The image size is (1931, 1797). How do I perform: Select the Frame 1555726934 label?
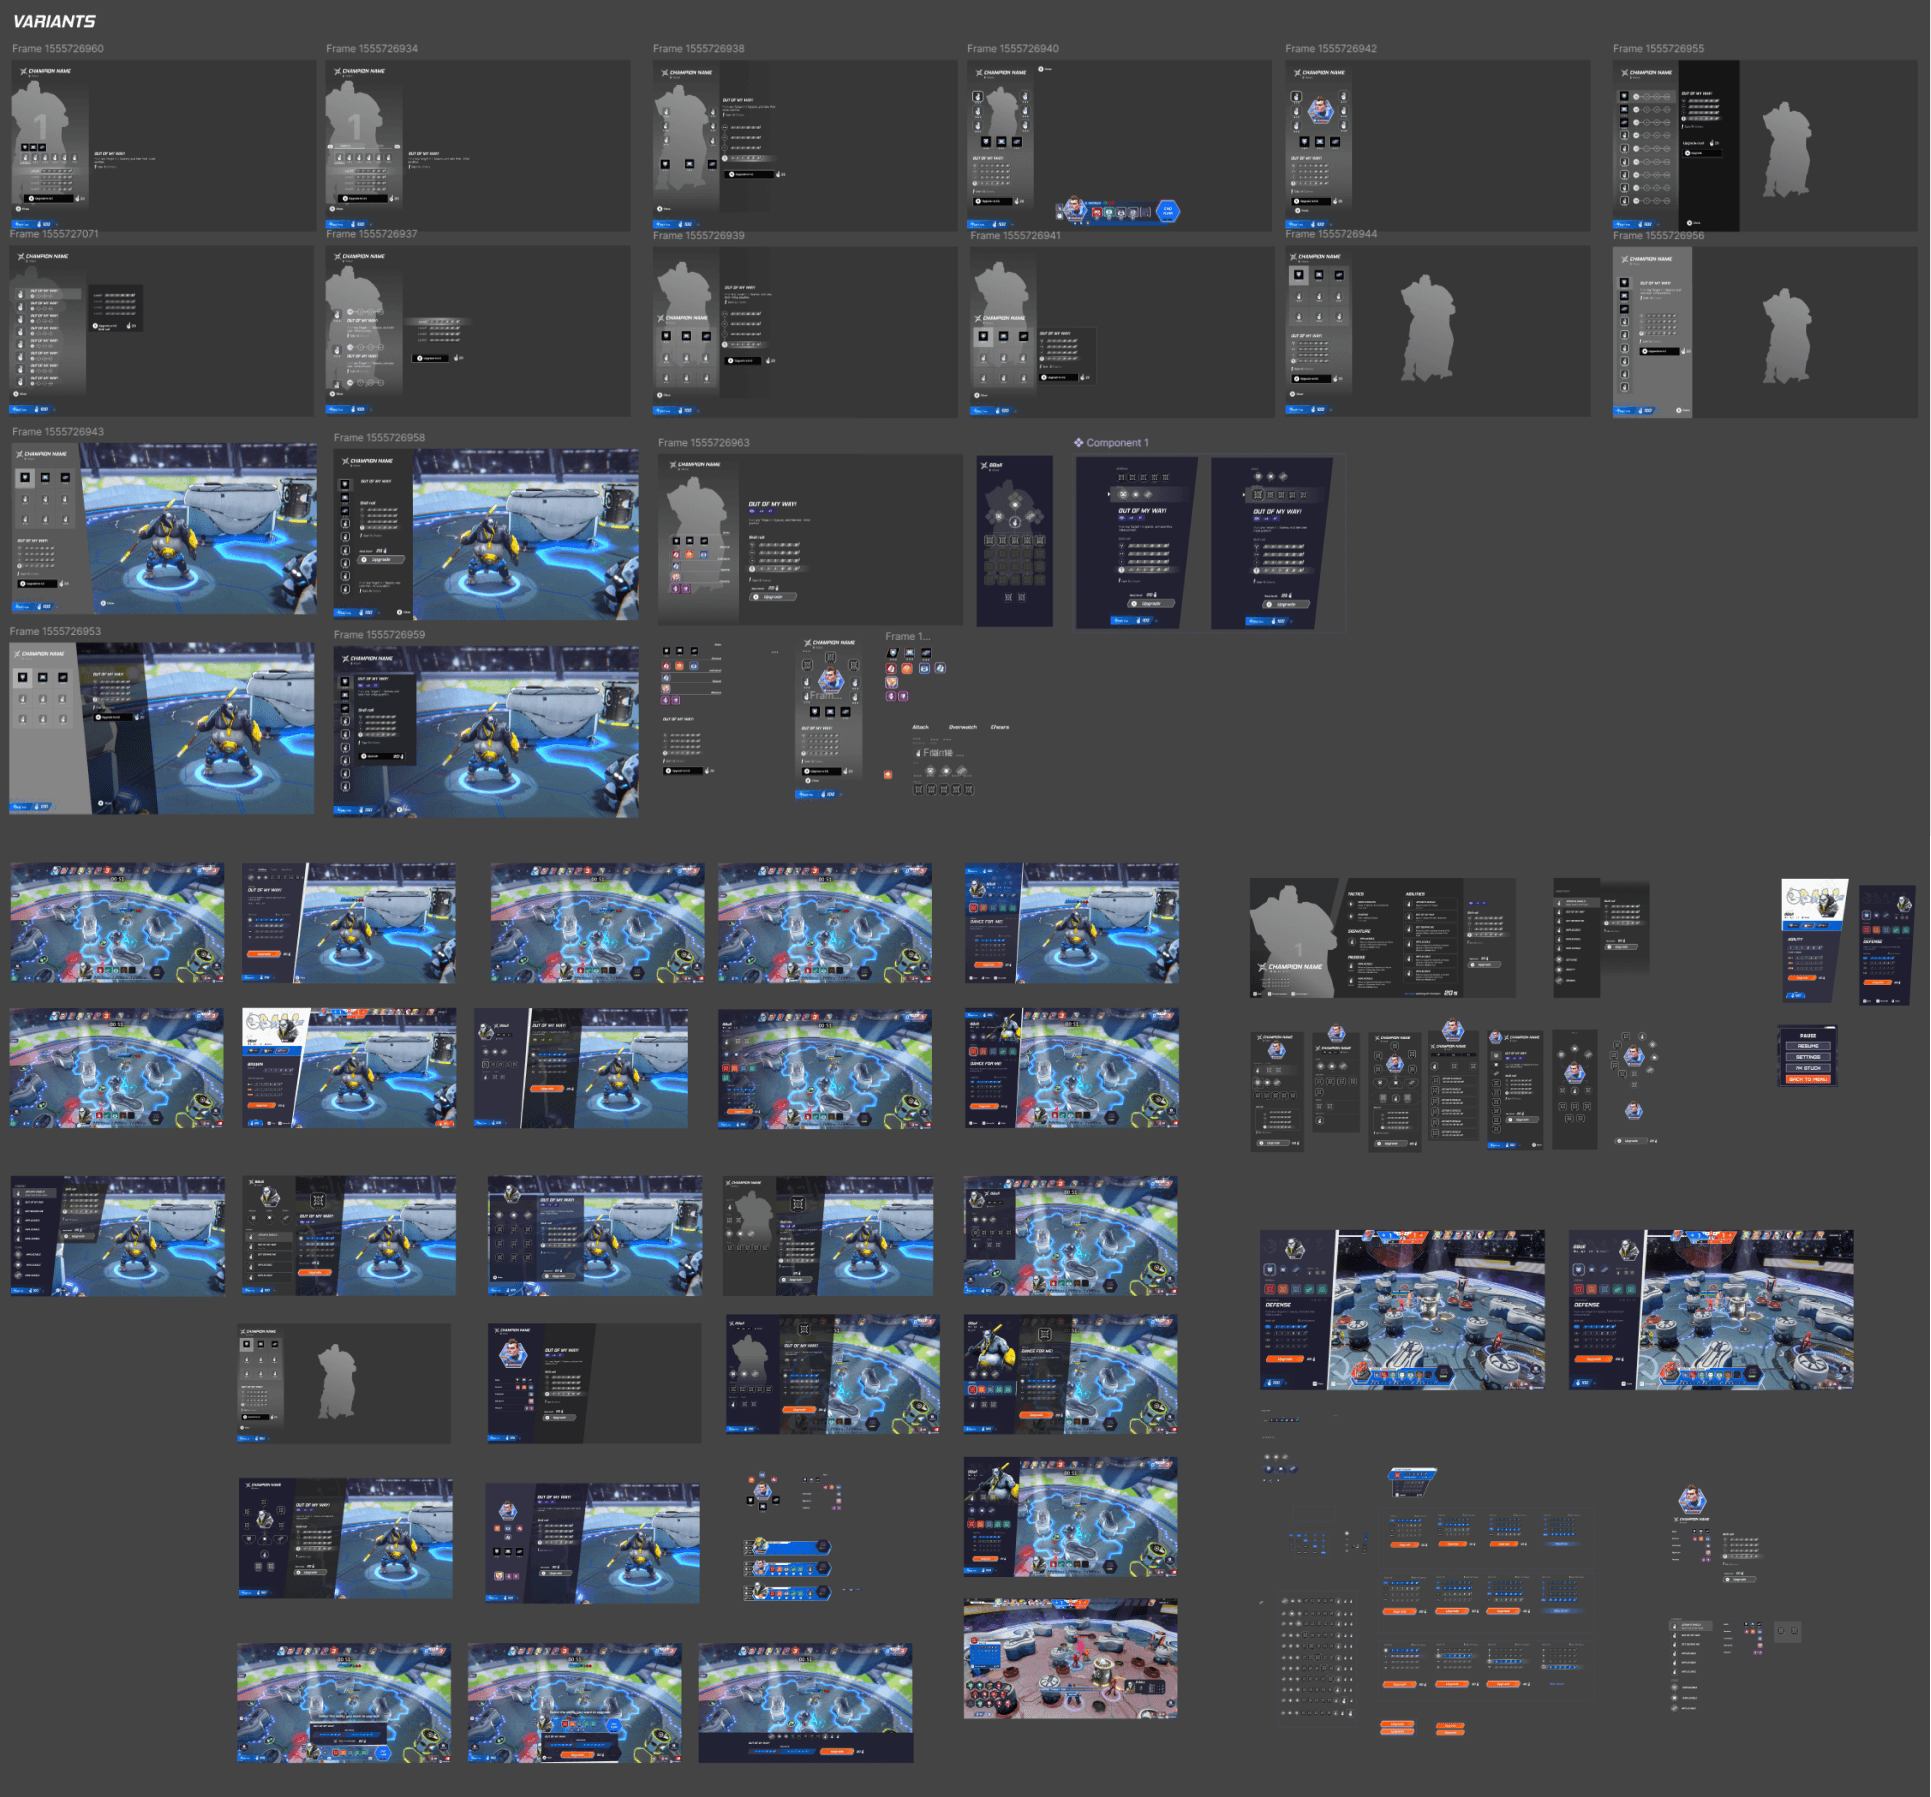click(371, 48)
